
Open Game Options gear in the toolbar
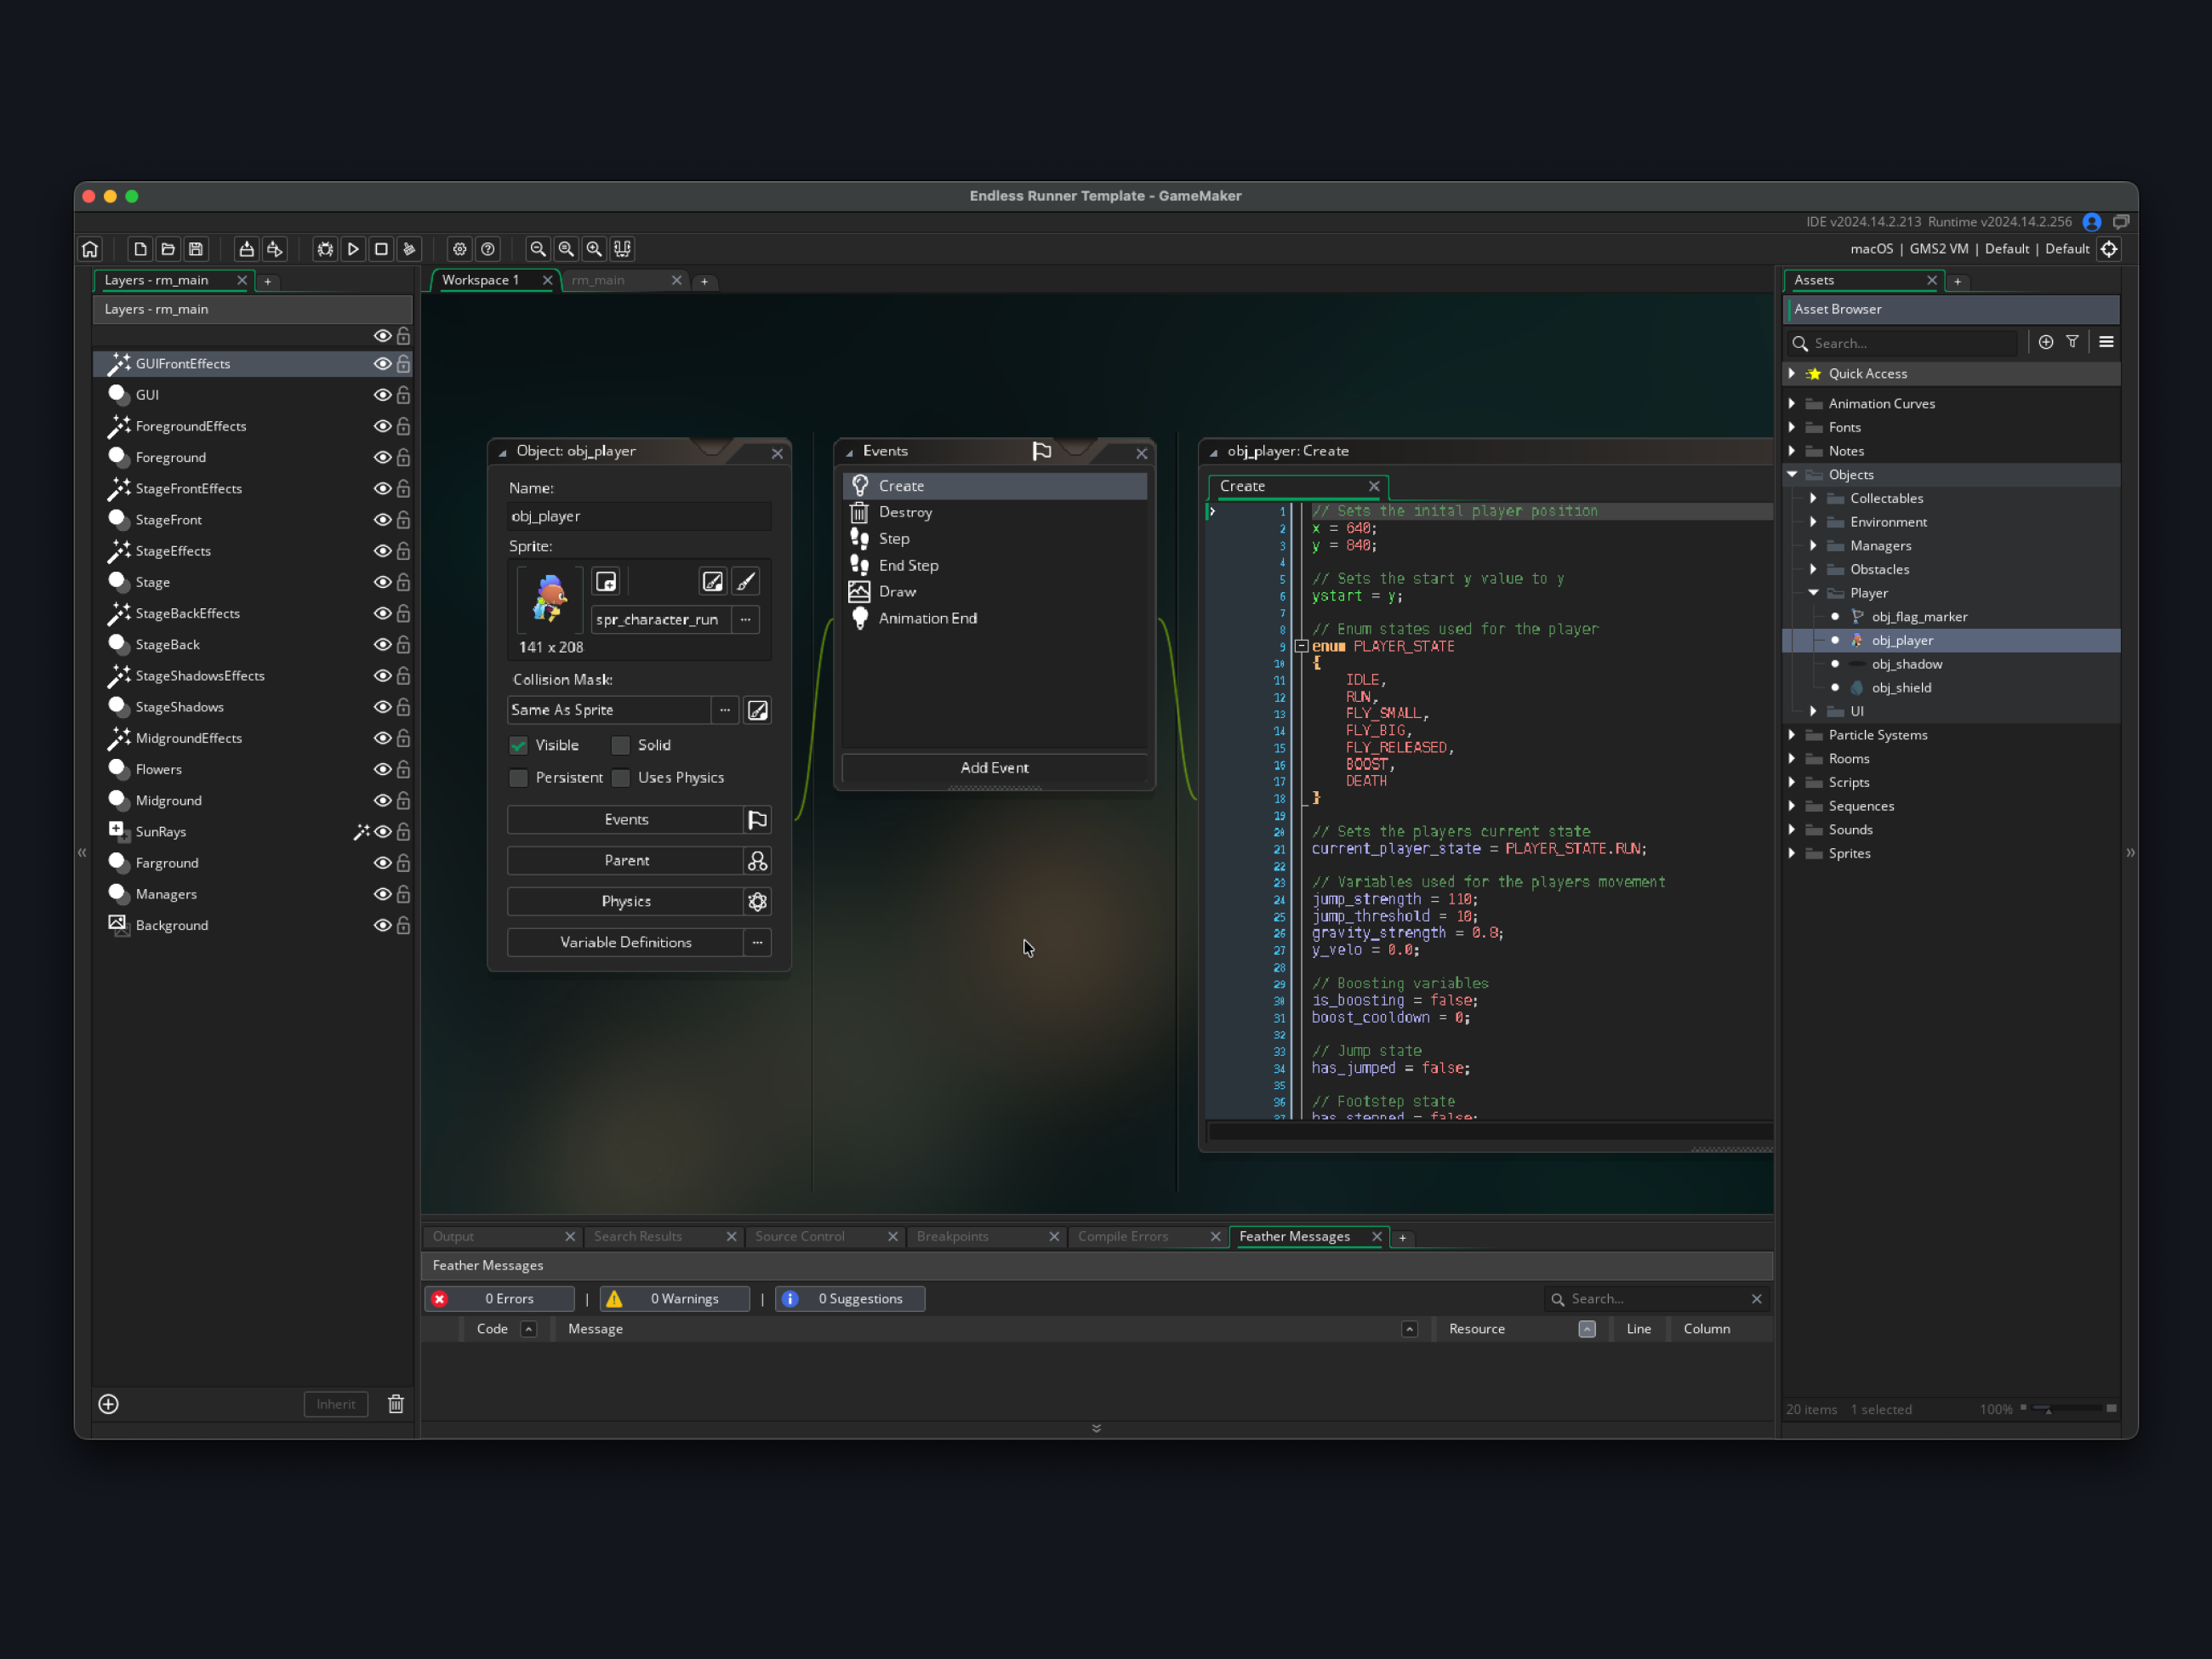459,249
